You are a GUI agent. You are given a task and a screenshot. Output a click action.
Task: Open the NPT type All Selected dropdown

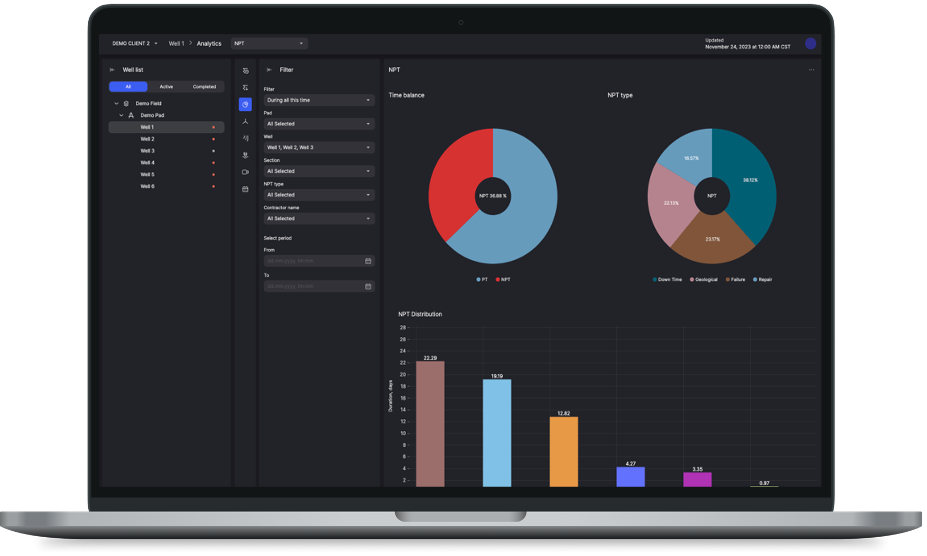point(319,195)
